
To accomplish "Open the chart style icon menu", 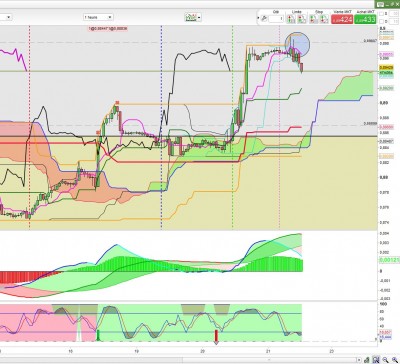I will click(191, 17).
